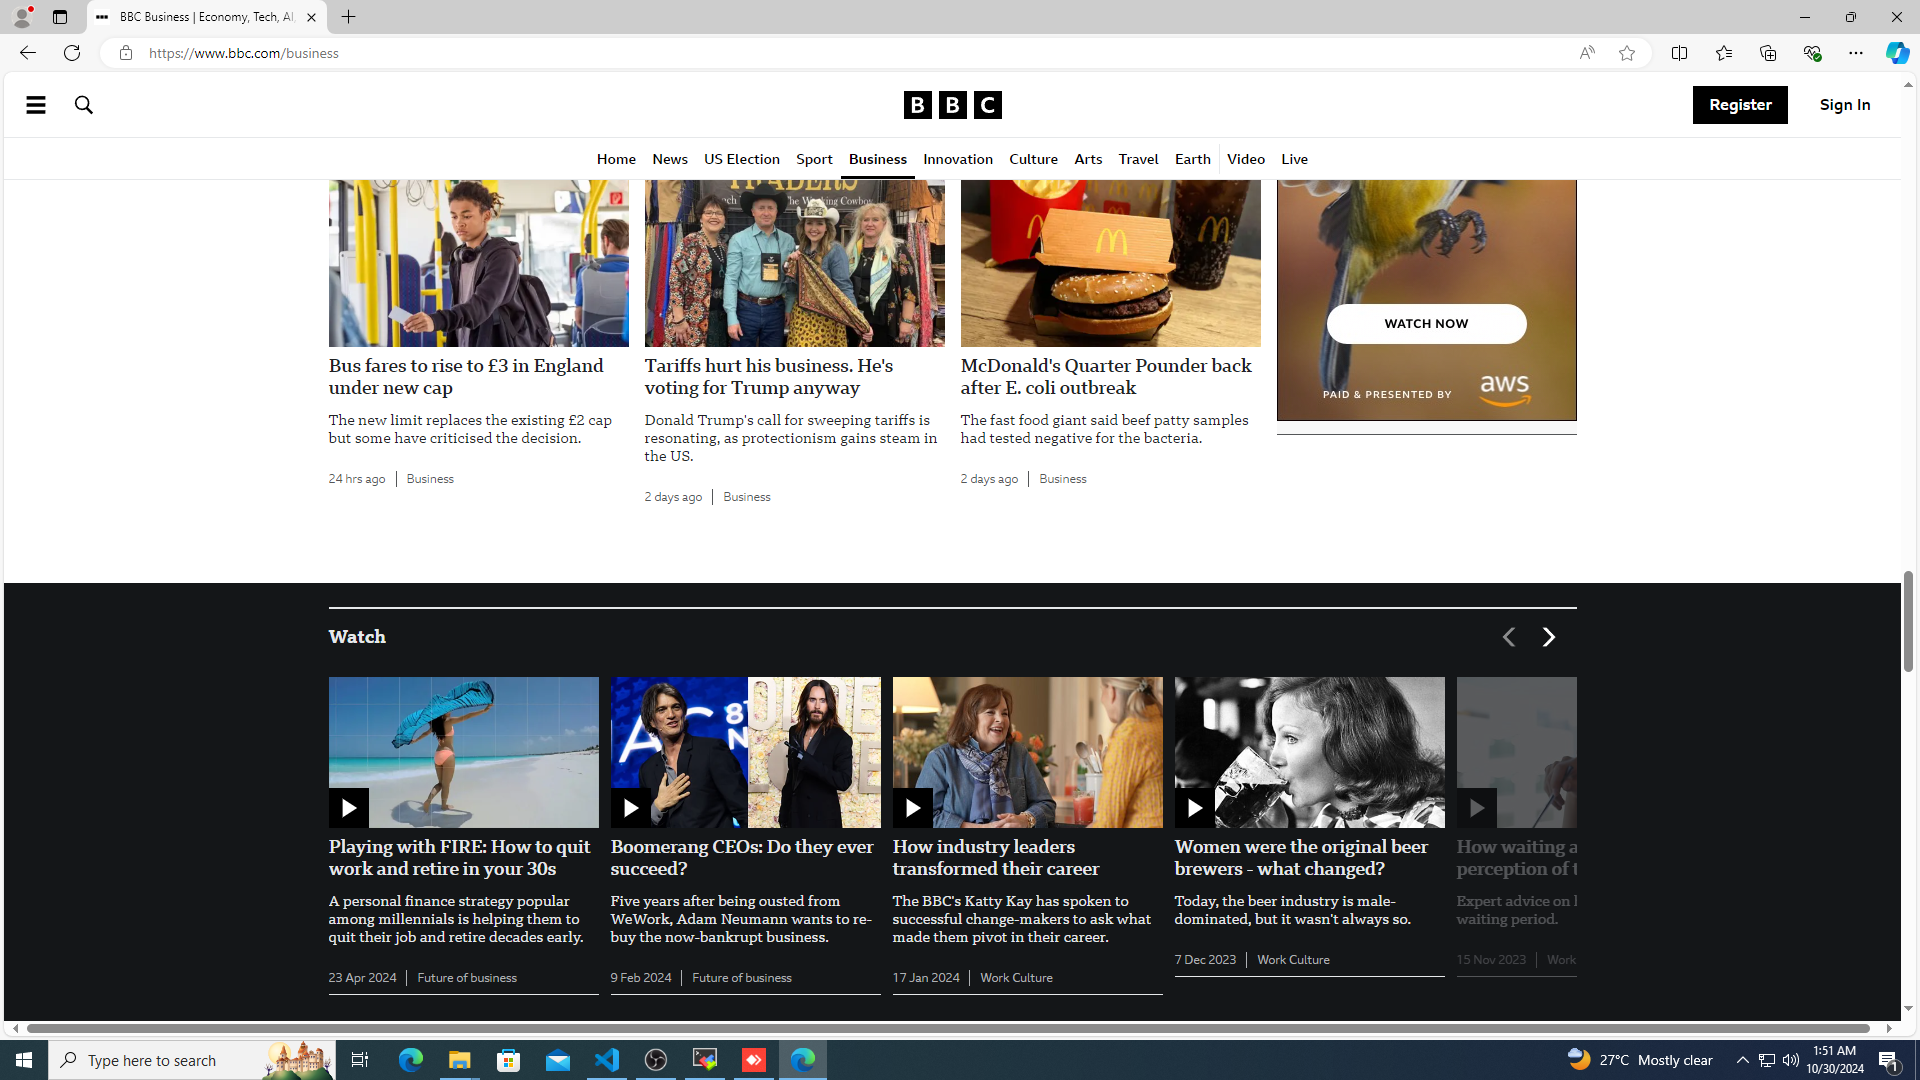Show hidden system tray icons
Viewport: 1920px width, 1080px height.
(1742, 1060)
